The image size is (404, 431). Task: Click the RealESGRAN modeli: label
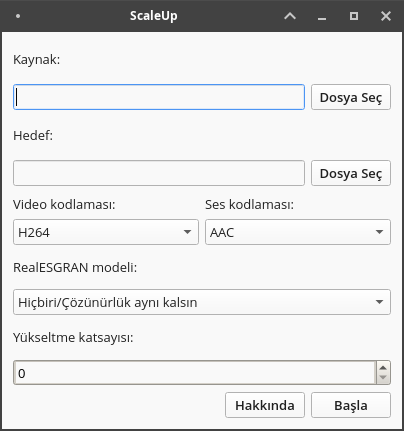75,267
